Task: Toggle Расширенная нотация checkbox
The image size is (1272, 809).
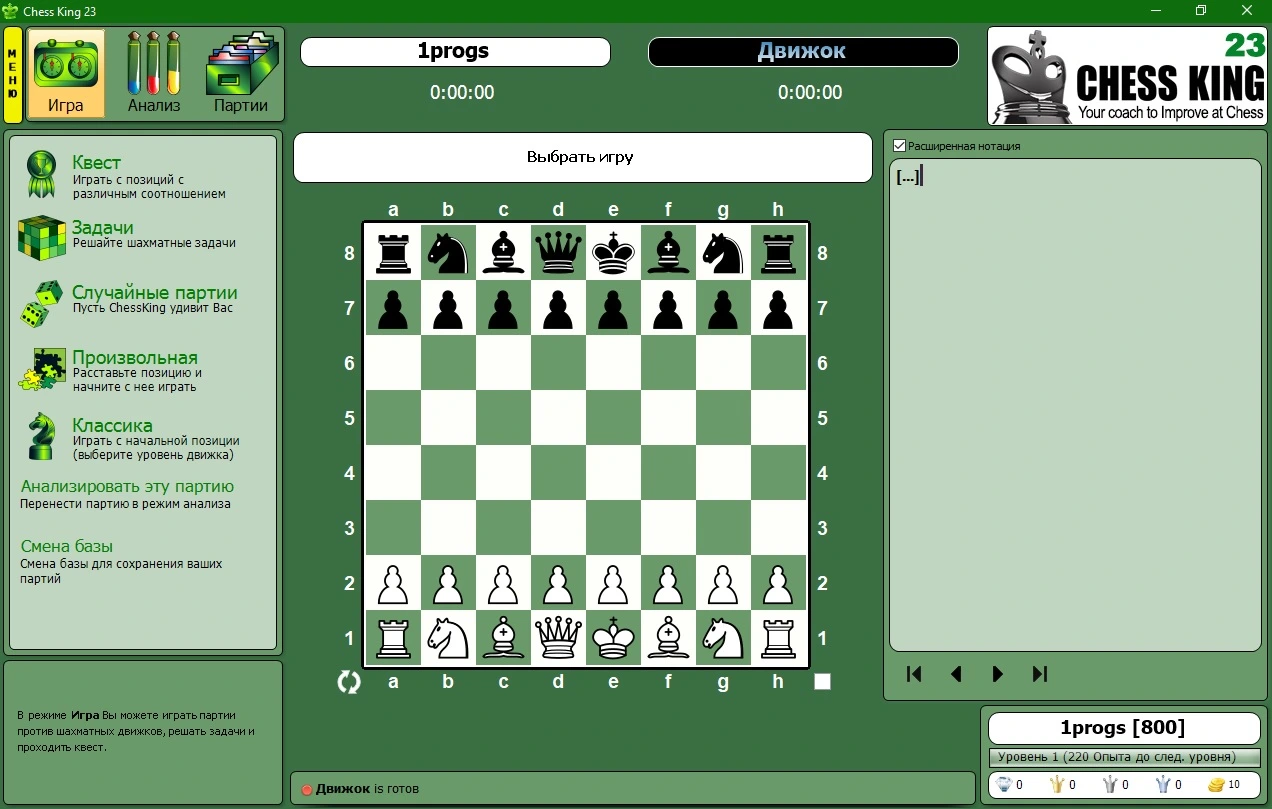Action: pyautogui.click(x=899, y=146)
